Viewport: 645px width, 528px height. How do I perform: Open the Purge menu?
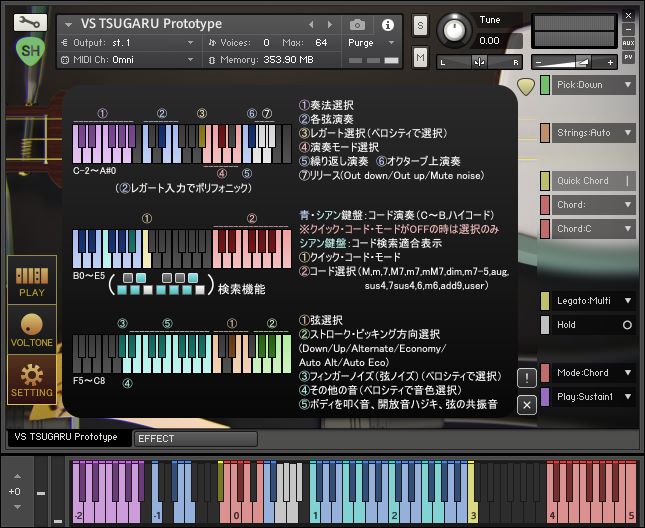coord(371,43)
